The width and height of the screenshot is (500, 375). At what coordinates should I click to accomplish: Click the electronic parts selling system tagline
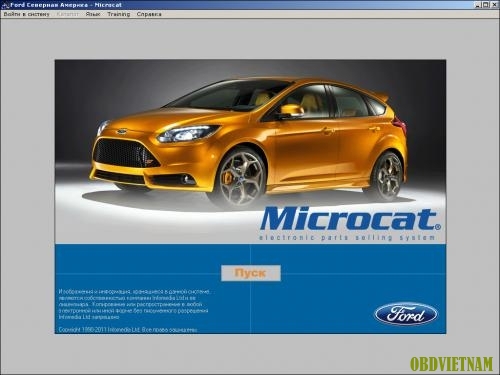click(347, 237)
